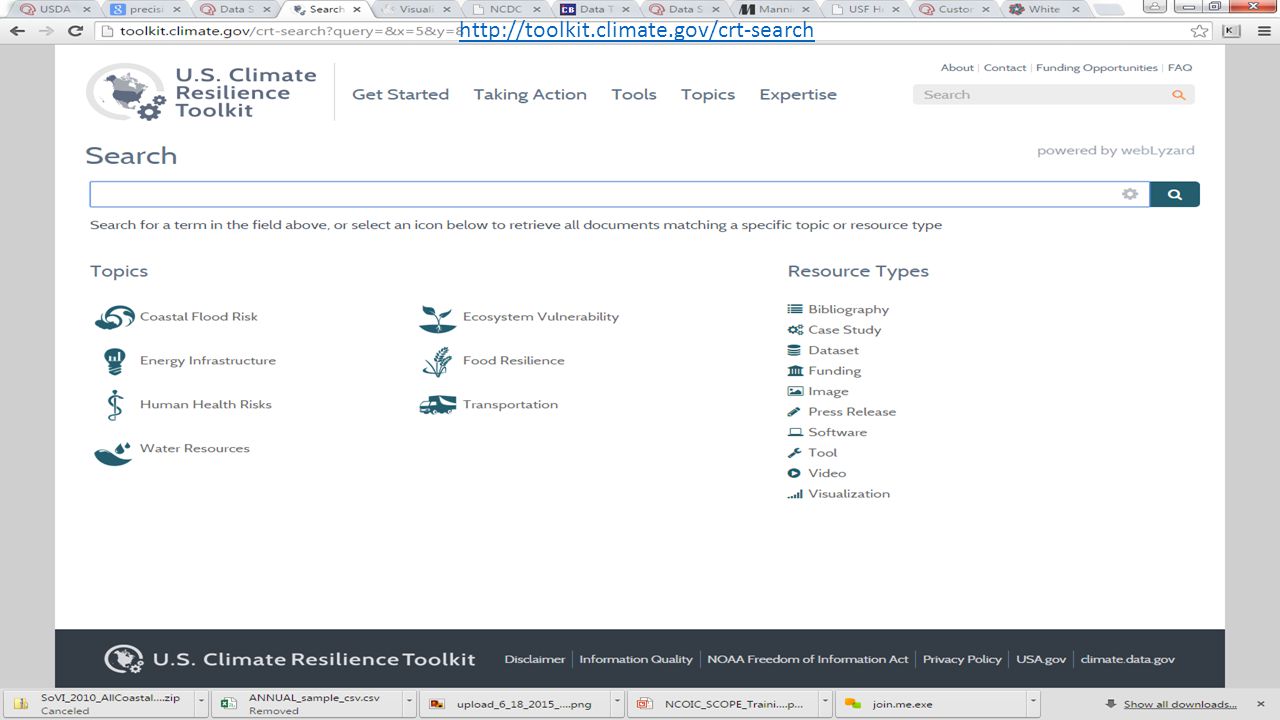Screen dimensions: 1280x720
Task: Click the Human Health Risks caduceus icon
Action: coord(114,405)
